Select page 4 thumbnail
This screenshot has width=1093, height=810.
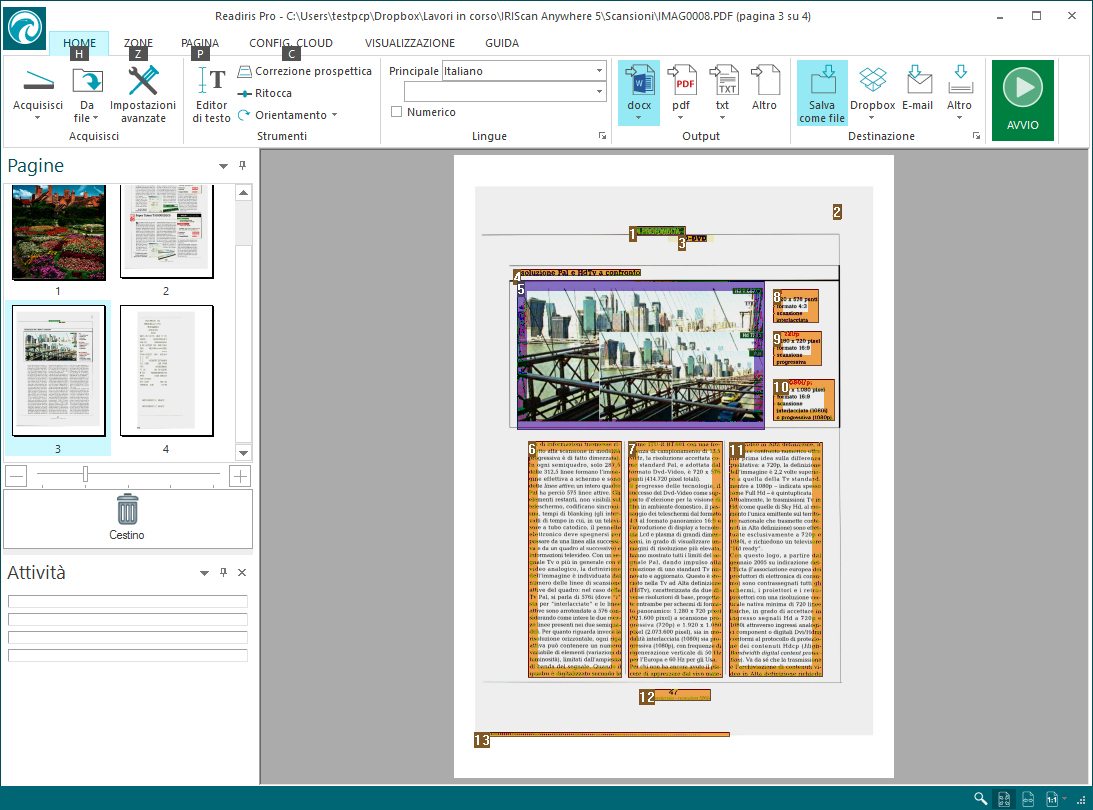(166, 370)
